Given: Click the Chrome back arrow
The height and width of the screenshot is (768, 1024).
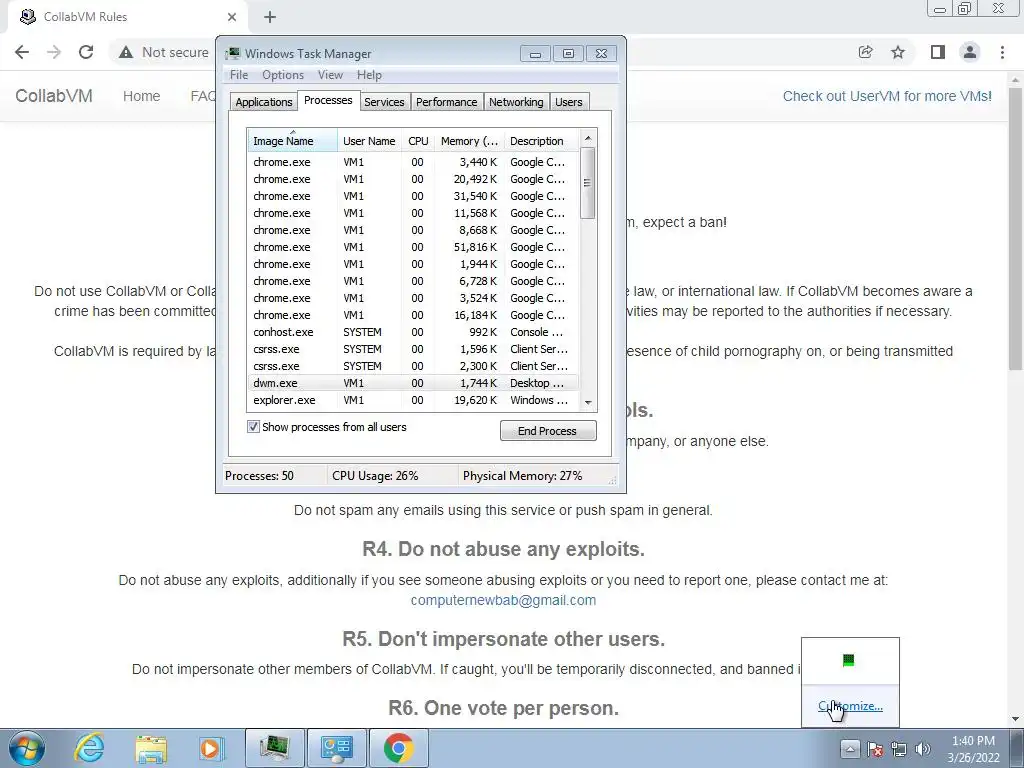Looking at the screenshot, I should tap(22, 52).
